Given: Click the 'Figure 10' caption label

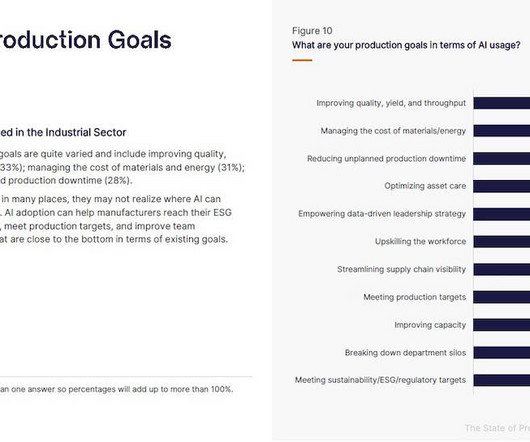Looking at the screenshot, I should click(x=312, y=31).
